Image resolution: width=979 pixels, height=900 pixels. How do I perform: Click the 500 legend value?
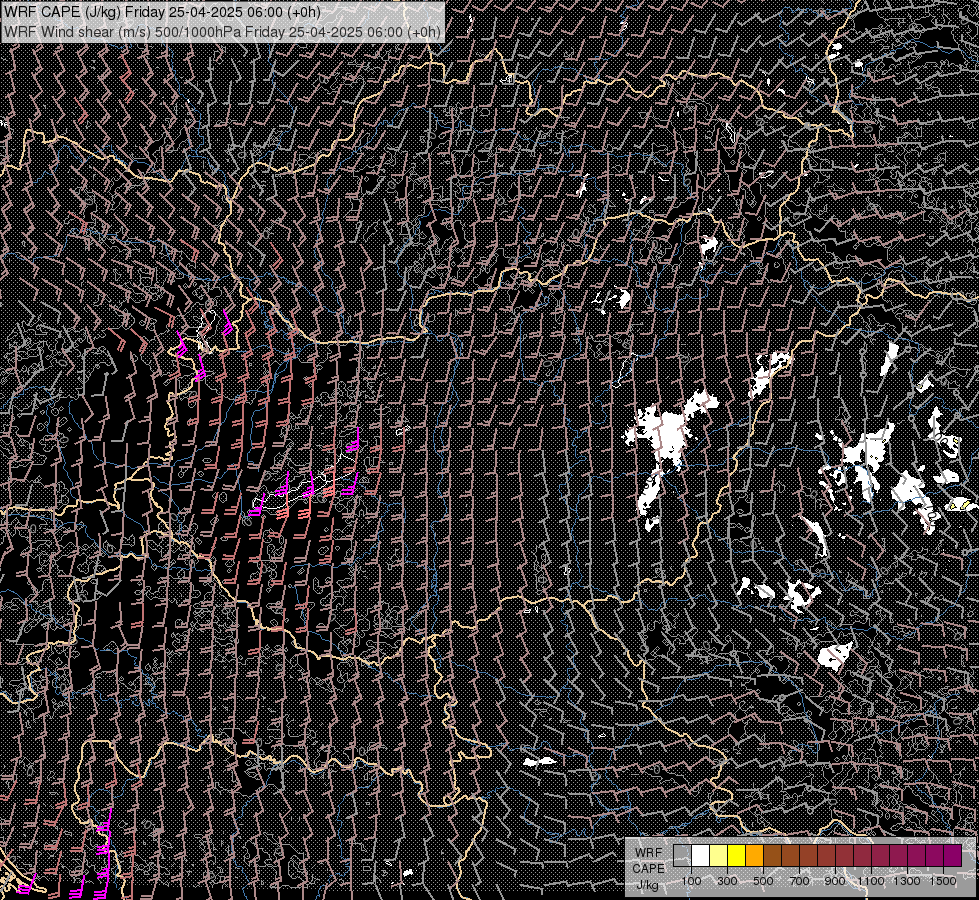coord(763,881)
